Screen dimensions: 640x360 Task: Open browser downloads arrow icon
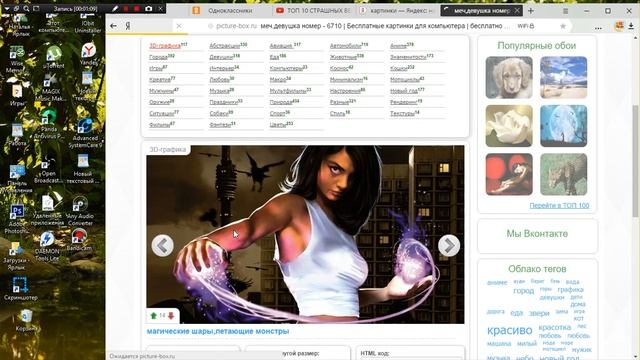pos(631,26)
